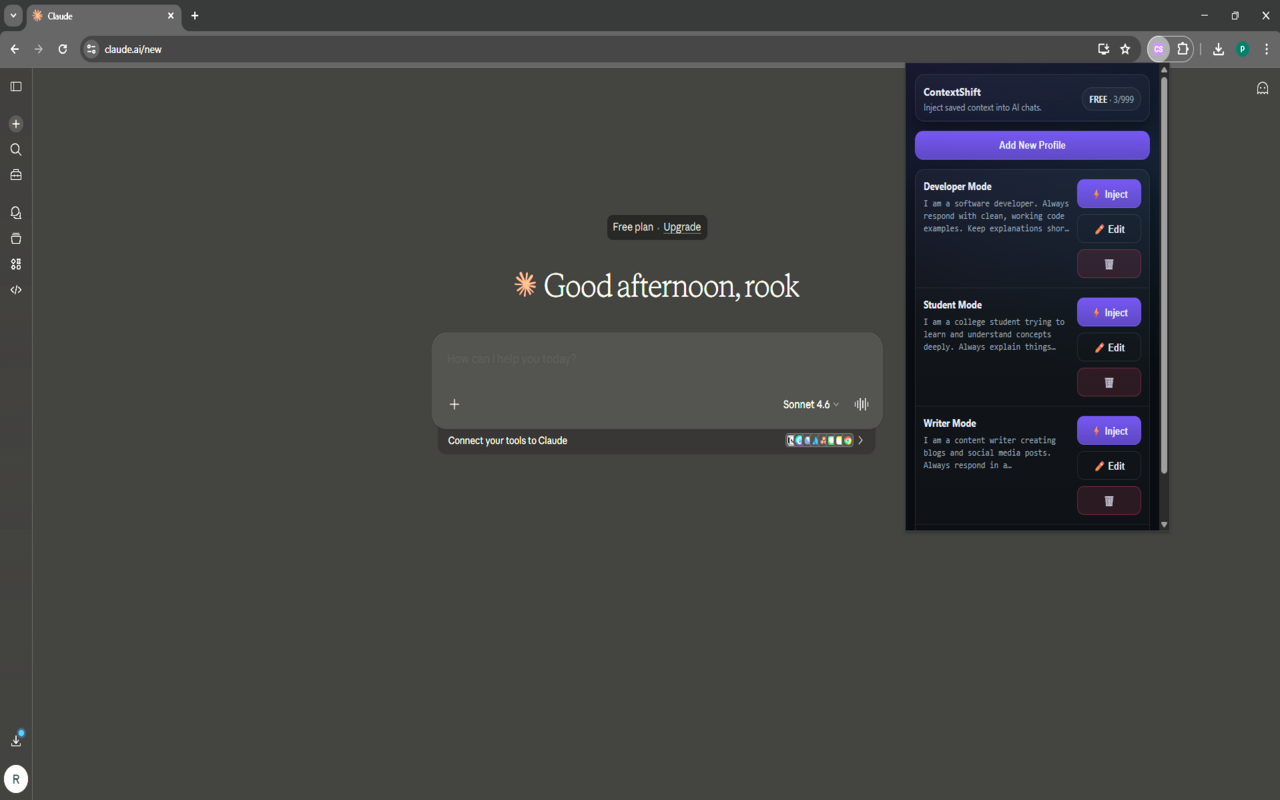Open the Code icon in Claude sidebar

[x=16, y=290]
